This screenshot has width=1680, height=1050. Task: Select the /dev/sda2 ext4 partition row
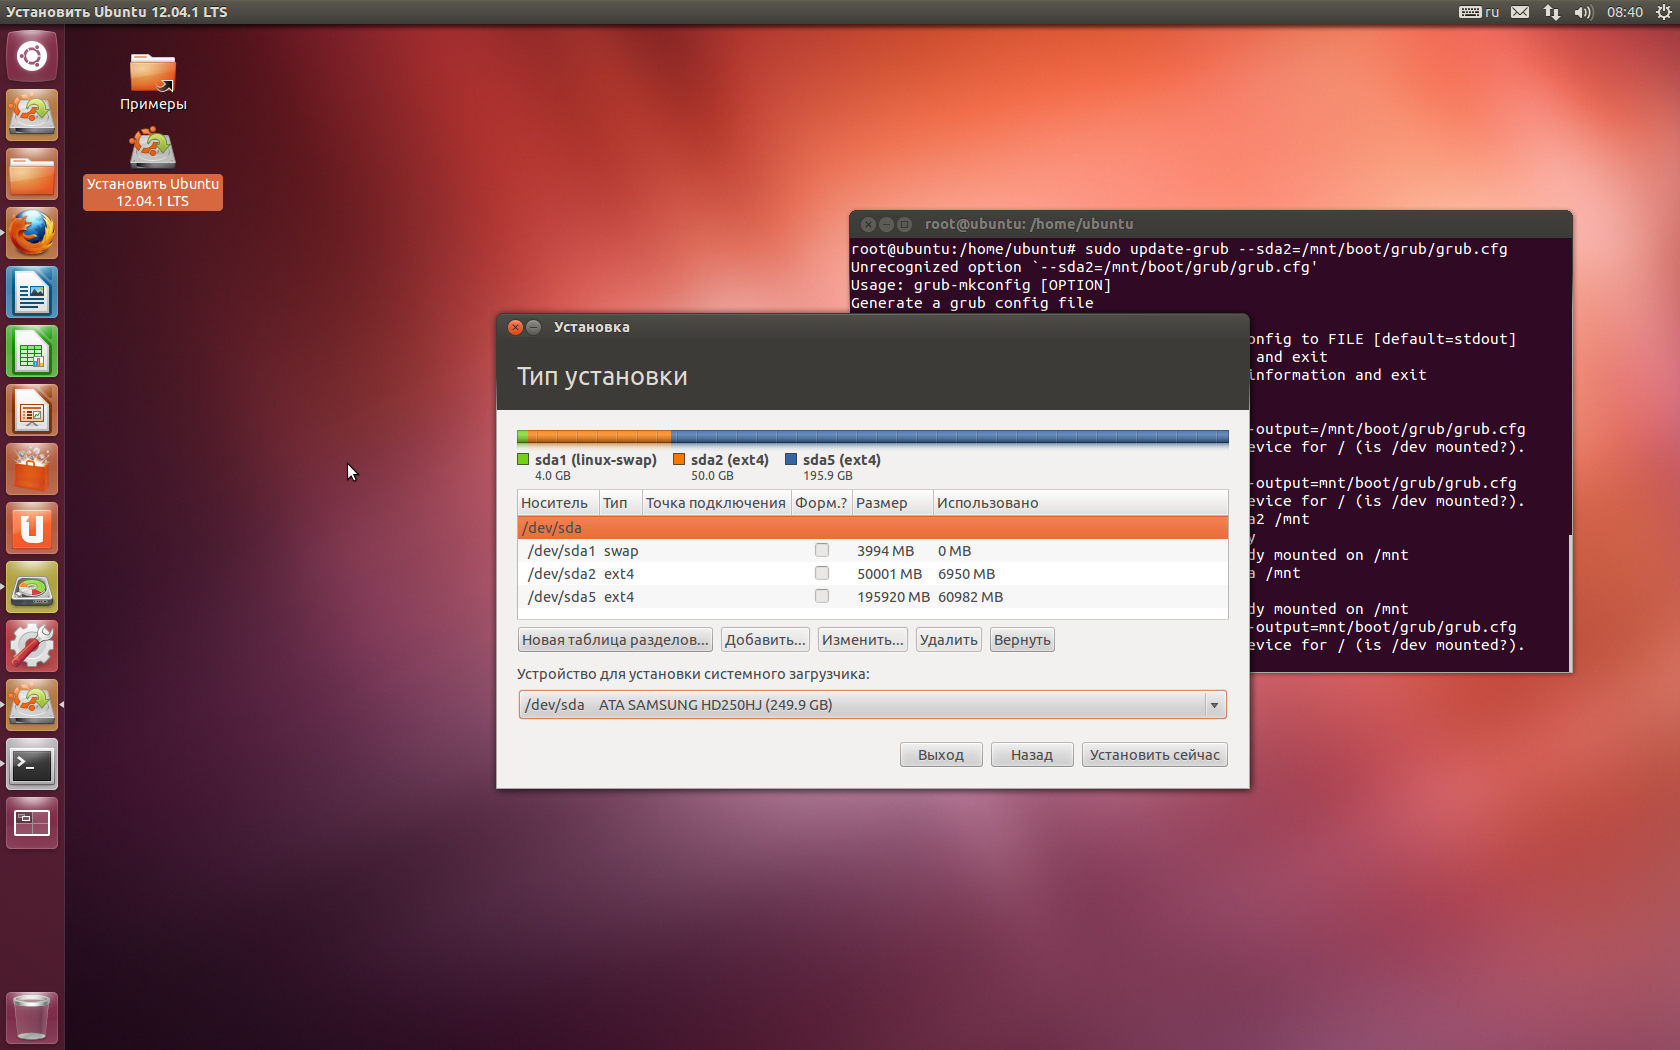(x=872, y=574)
